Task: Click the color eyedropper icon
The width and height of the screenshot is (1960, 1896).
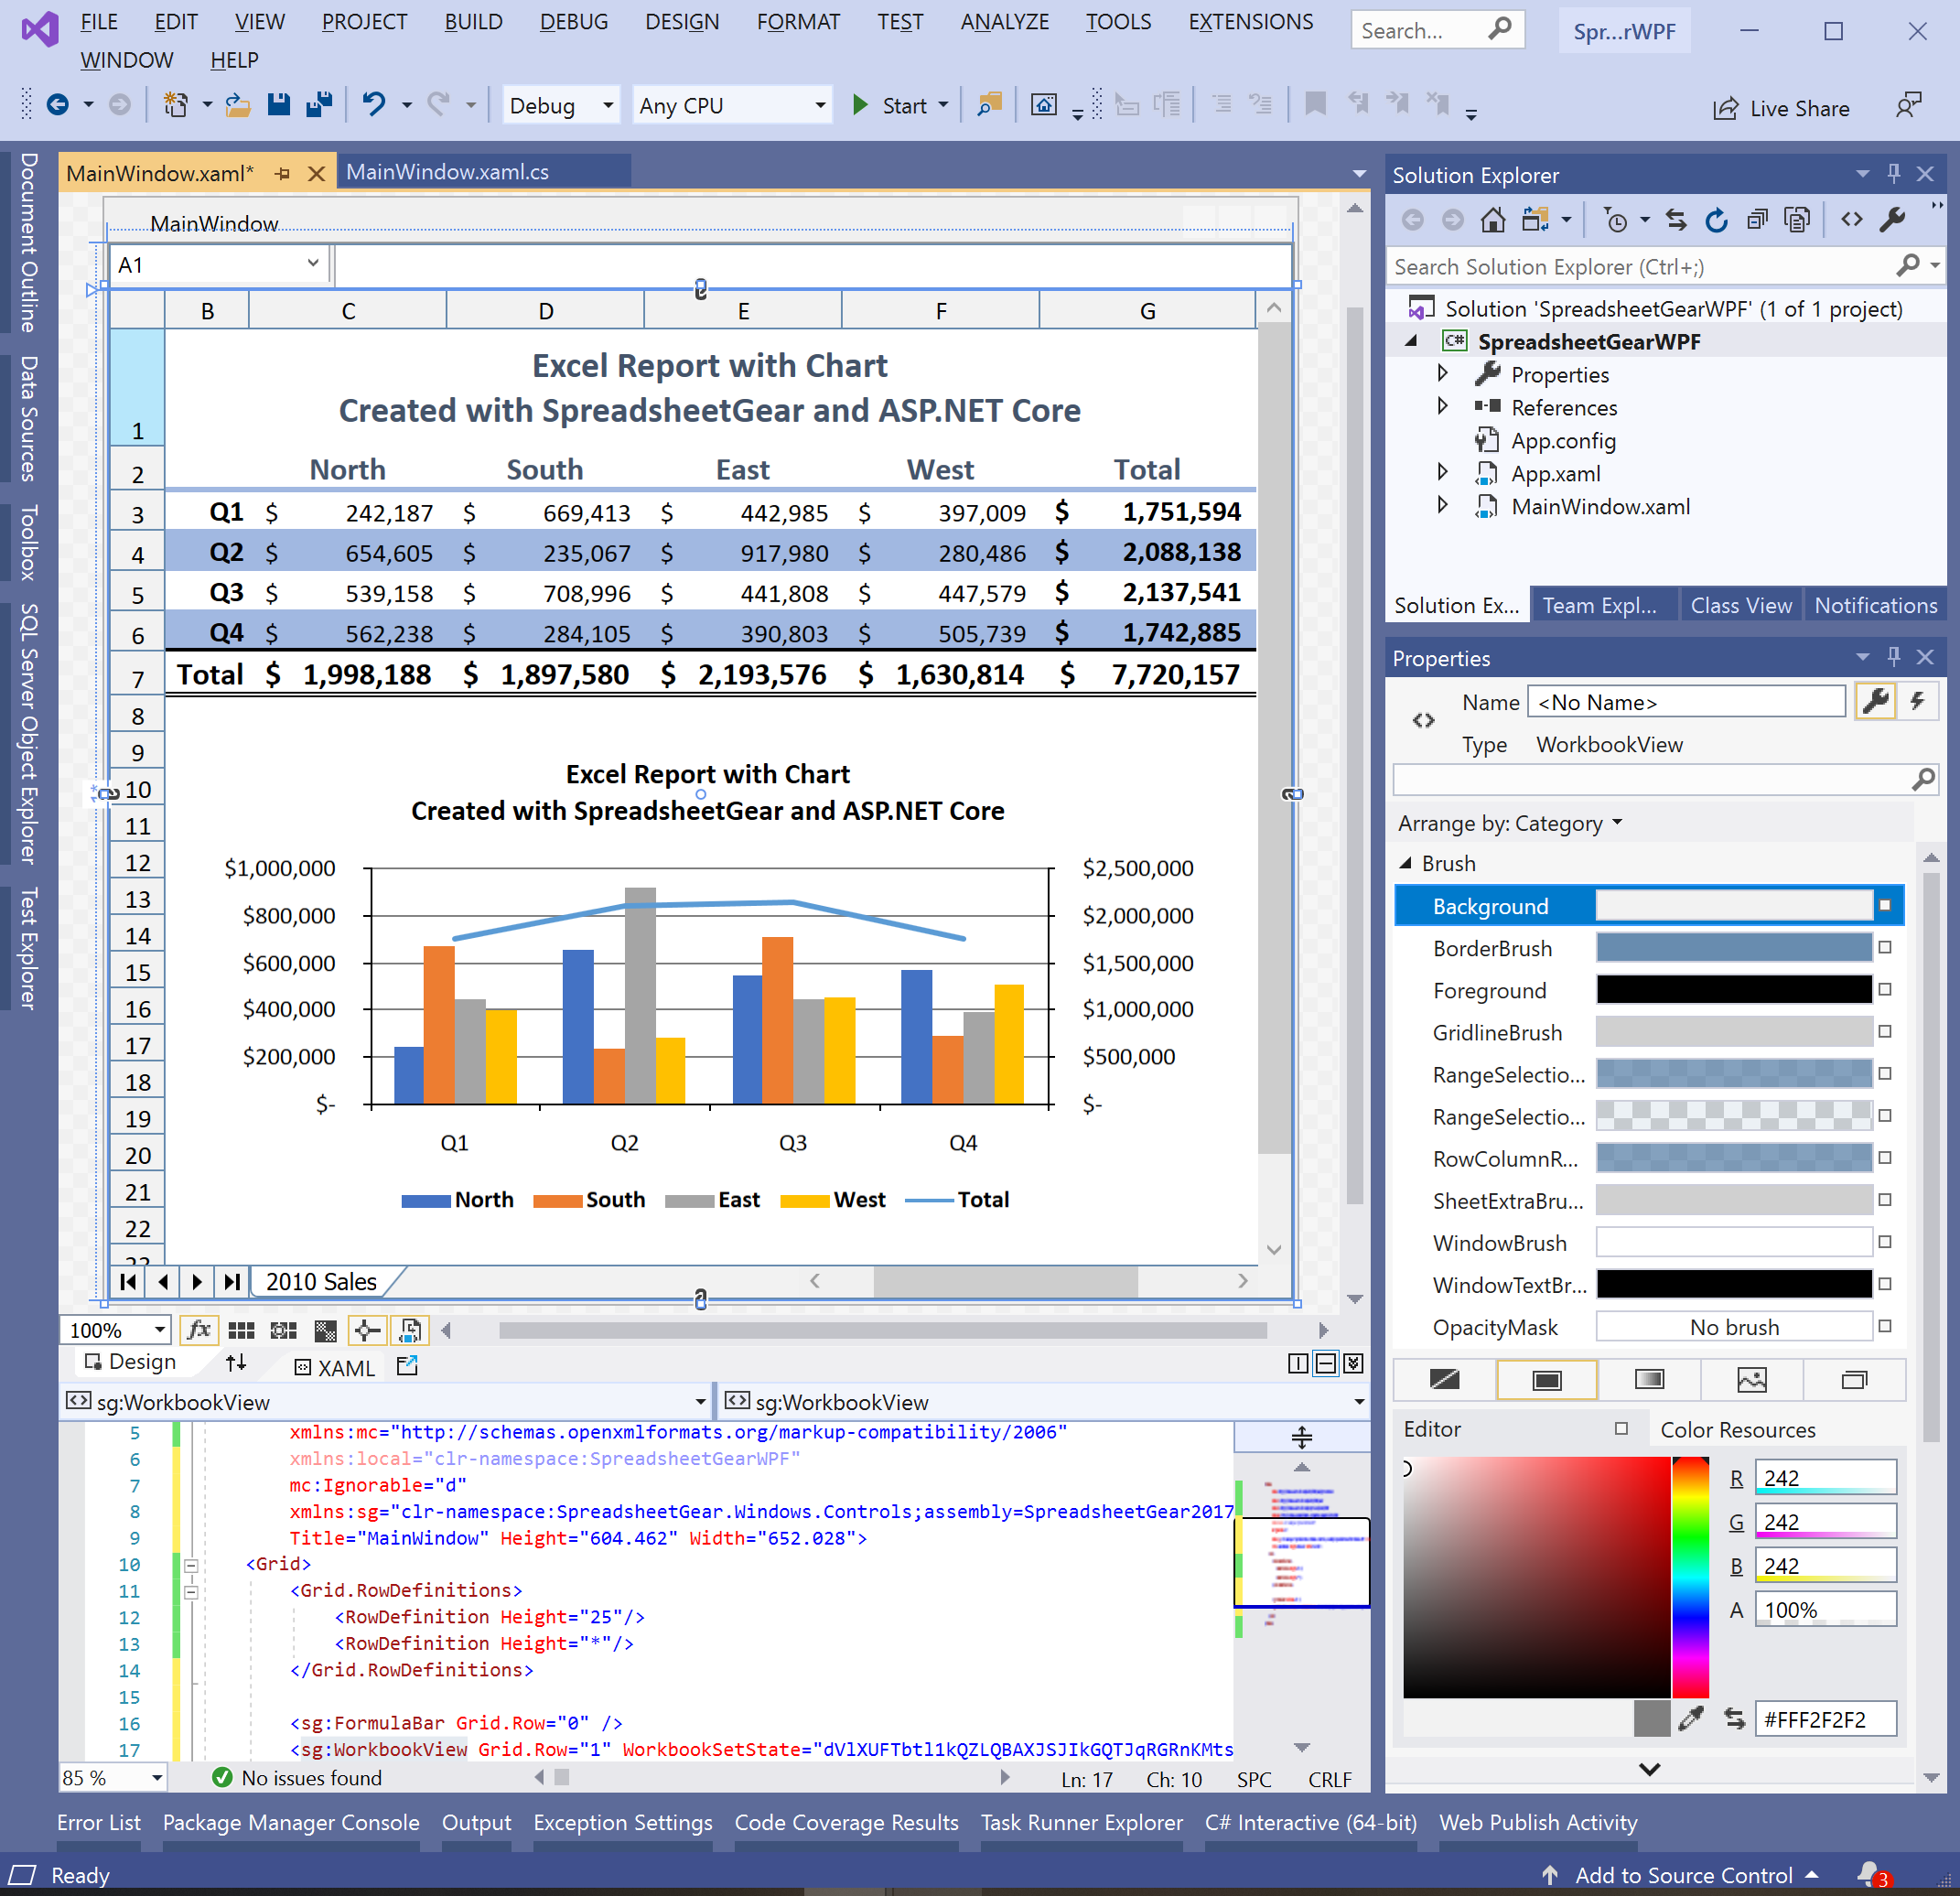Action: click(1690, 1719)
